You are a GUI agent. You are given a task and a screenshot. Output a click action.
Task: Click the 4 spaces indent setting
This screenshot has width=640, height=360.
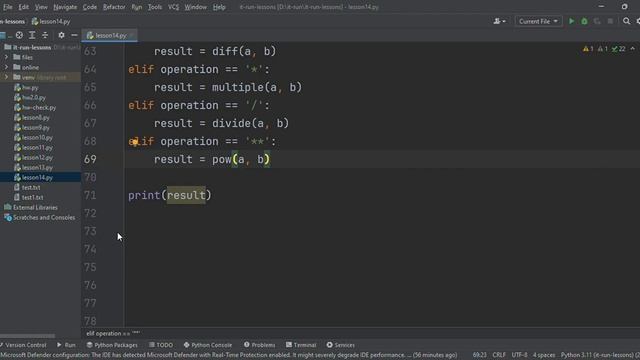(544, 355)
